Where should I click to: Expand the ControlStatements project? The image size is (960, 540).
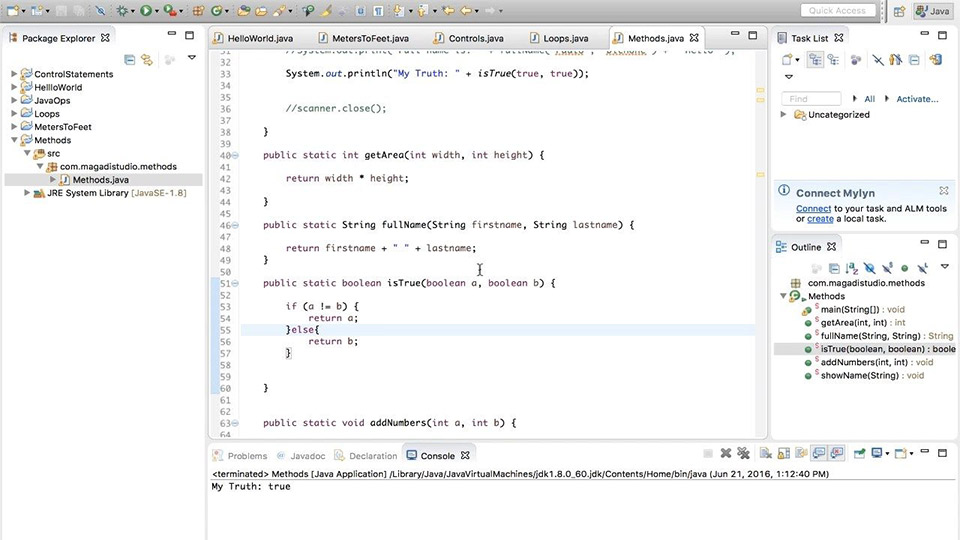(x=14, y=73)
